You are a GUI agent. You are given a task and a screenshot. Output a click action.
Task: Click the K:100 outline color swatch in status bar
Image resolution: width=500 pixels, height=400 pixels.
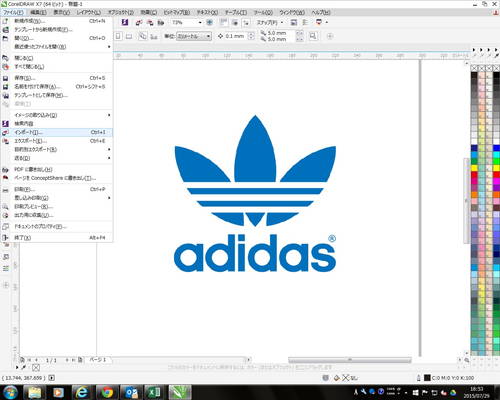pyautogui.click(x=427, y=378)
